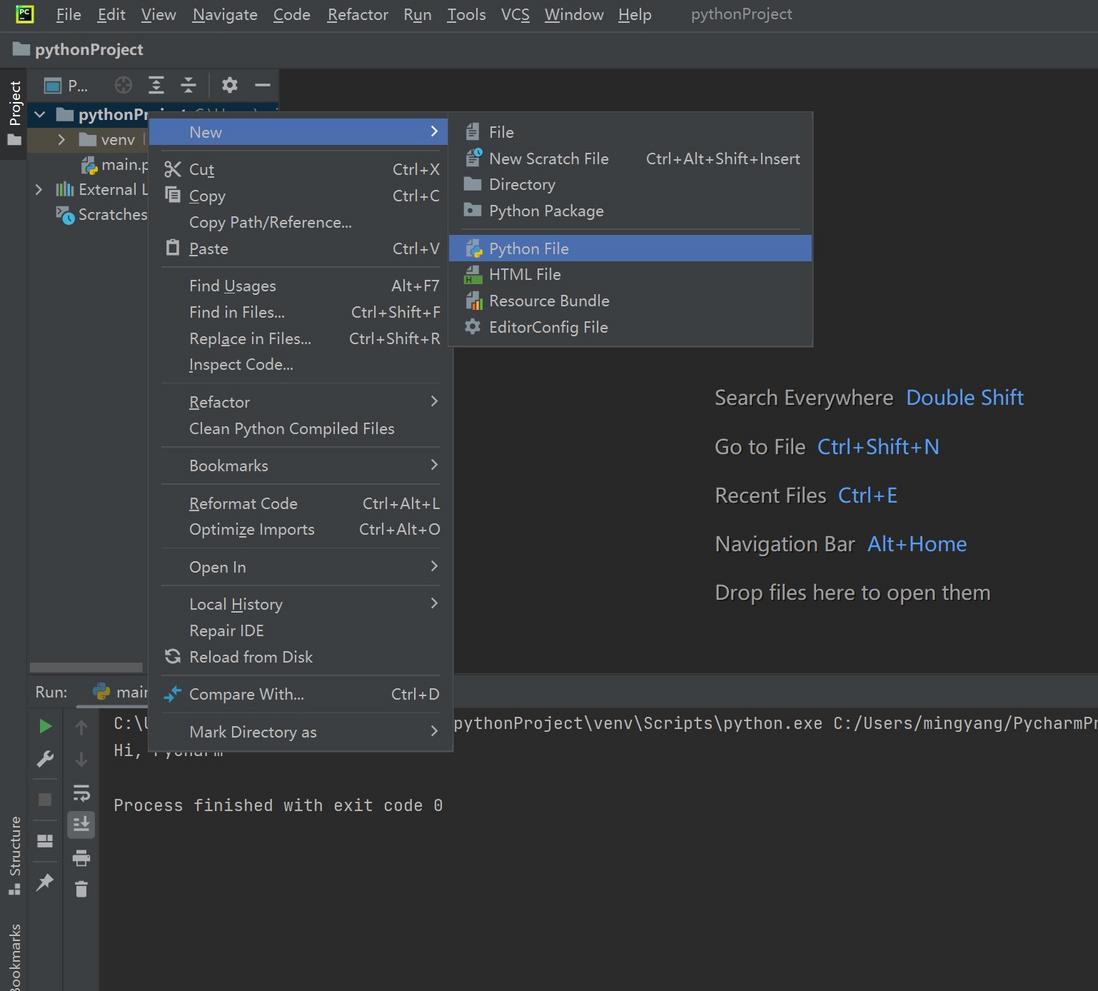Toggle scroll-to-end button in Run console
Screen dimensions: 1098x991
(81, 824)
